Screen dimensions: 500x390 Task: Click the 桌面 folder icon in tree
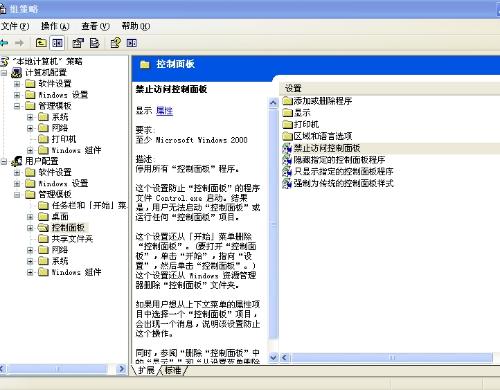43,217
